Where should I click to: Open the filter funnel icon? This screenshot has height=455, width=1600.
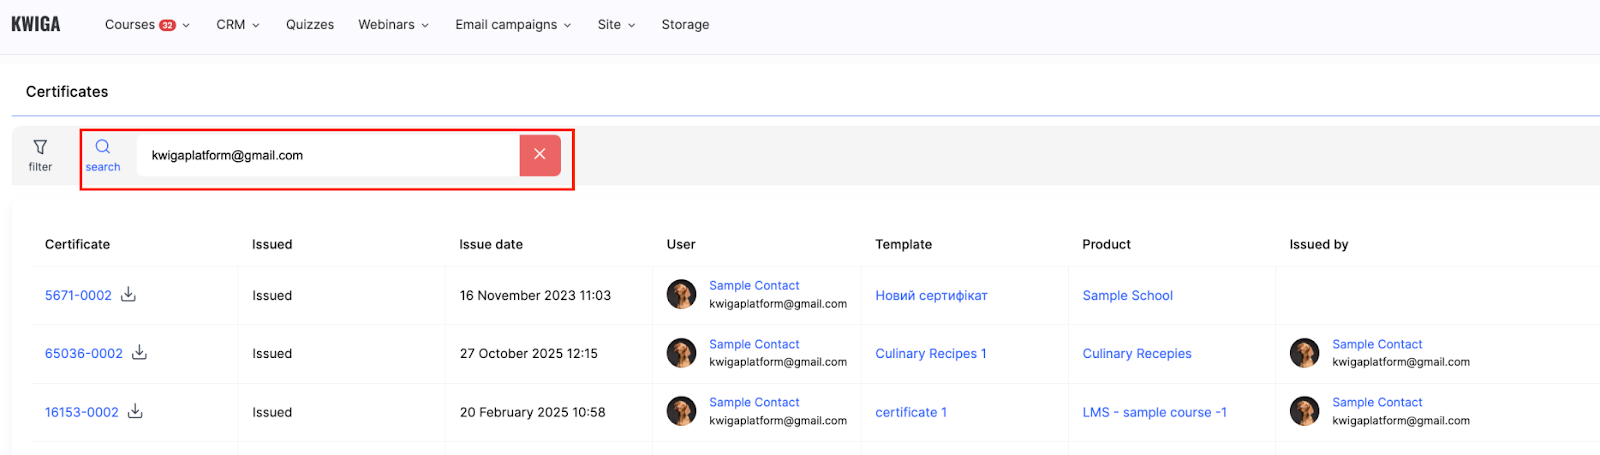point(40,147)
